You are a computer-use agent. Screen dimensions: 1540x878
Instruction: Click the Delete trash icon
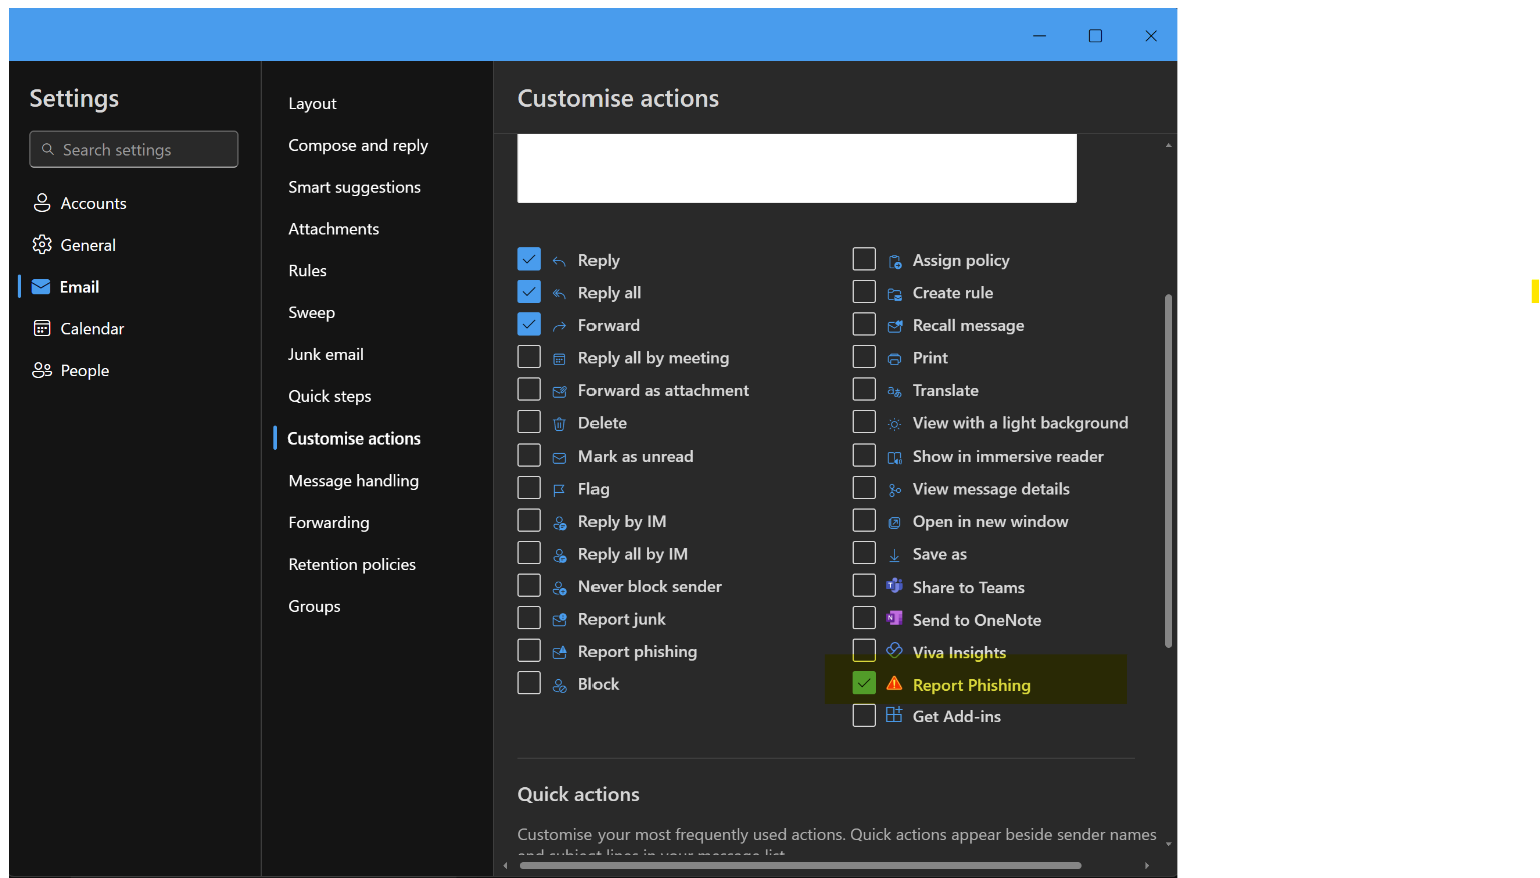pyautogui.click(x=558, y=422)
